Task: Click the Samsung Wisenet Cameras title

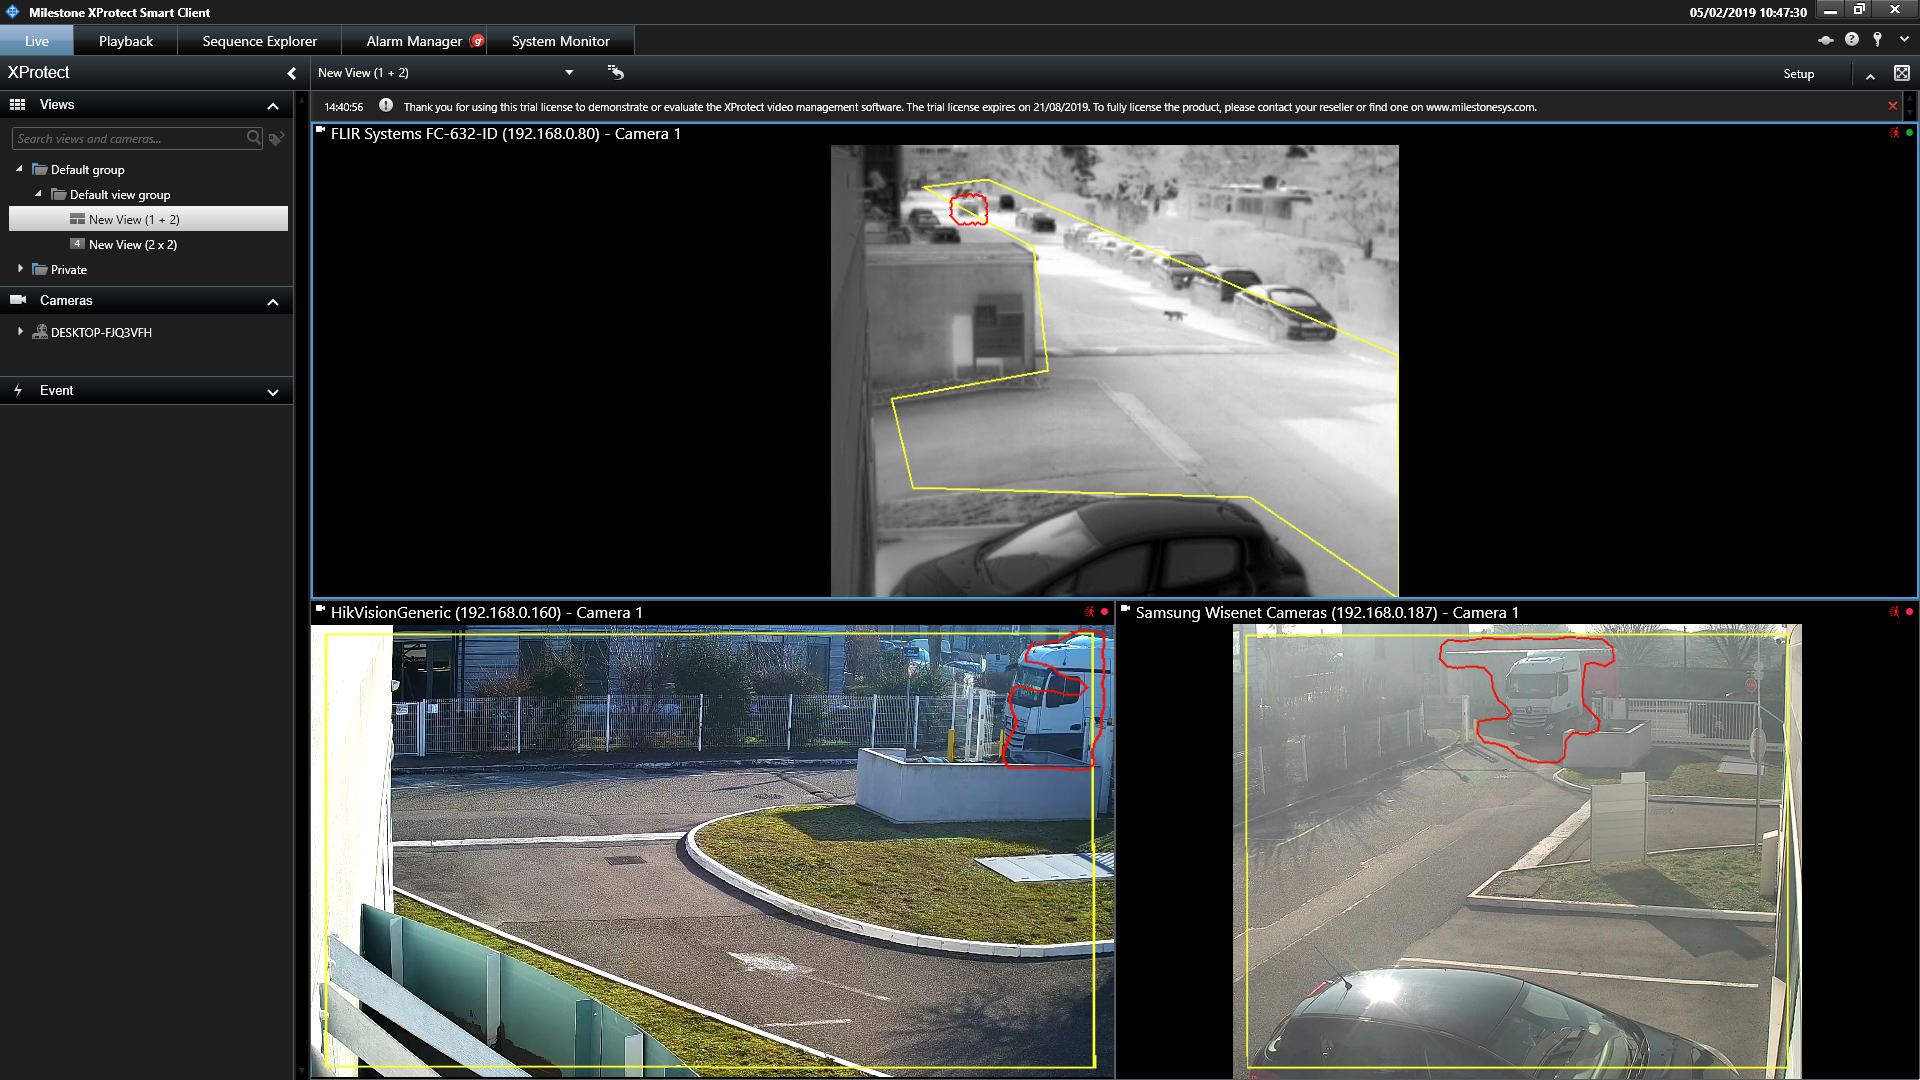Action: pos(1327,613)
